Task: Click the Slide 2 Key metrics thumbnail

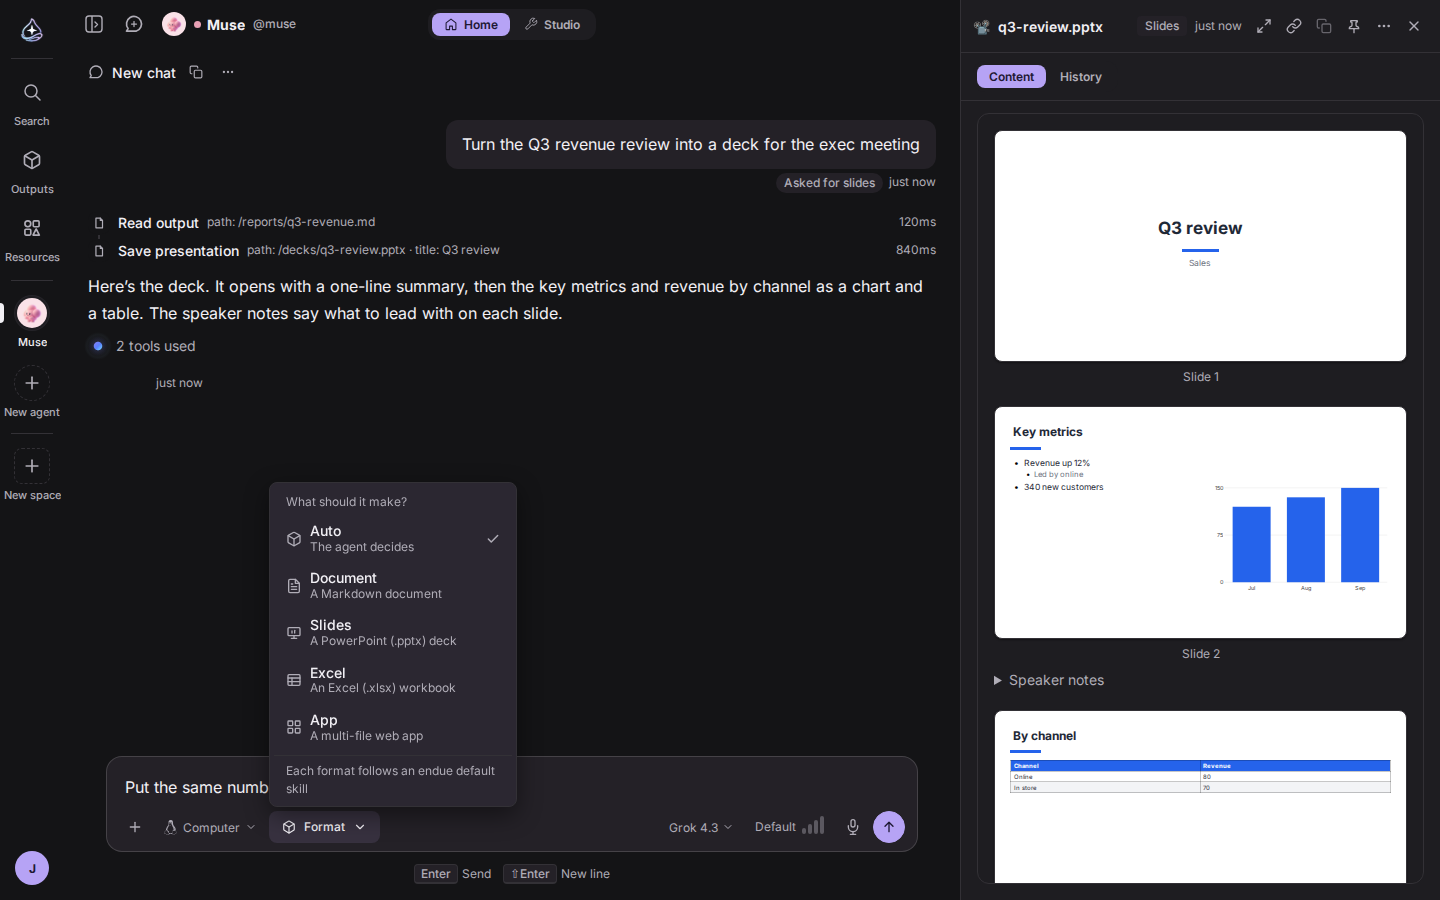Action: [1200, 522]
